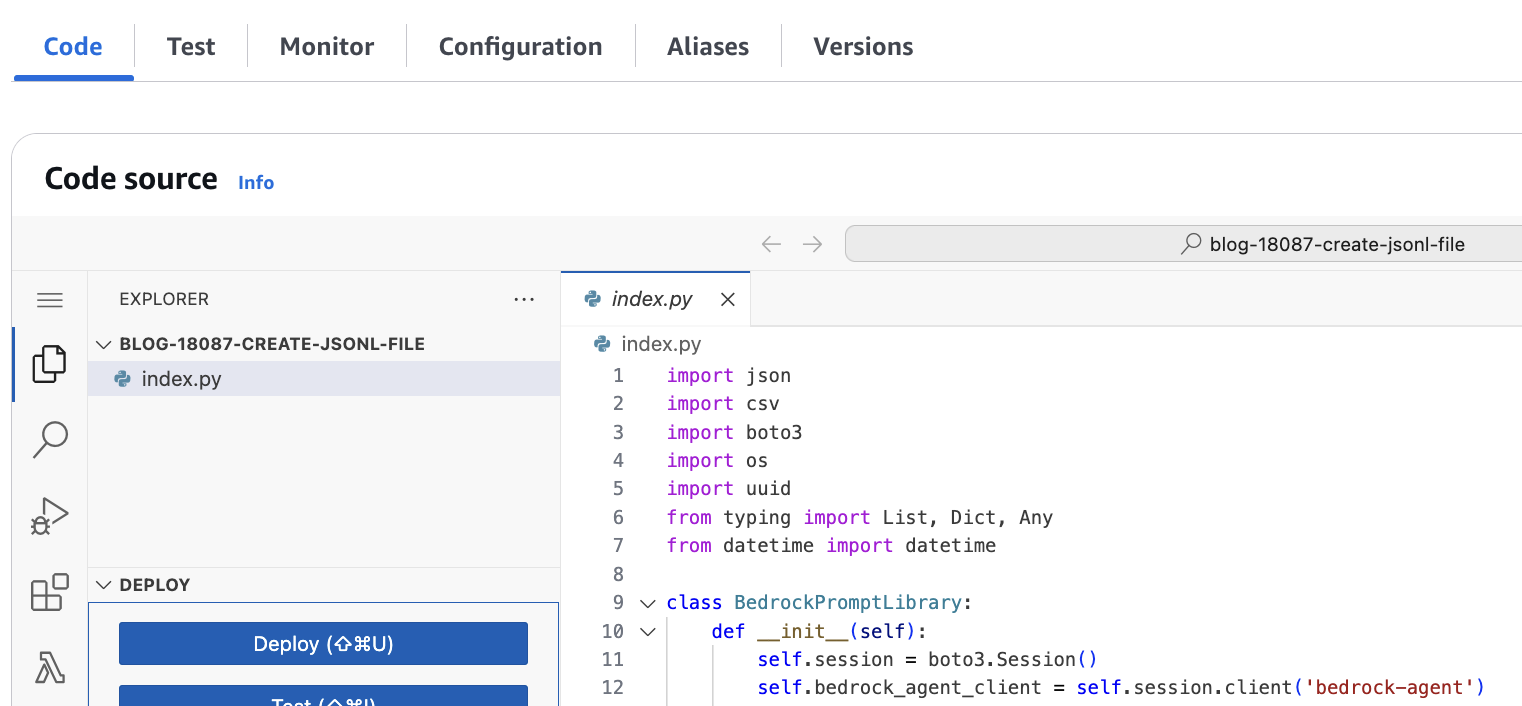Switch to the Configuration tab
The image size is (1522, 706).
(520, 47)
